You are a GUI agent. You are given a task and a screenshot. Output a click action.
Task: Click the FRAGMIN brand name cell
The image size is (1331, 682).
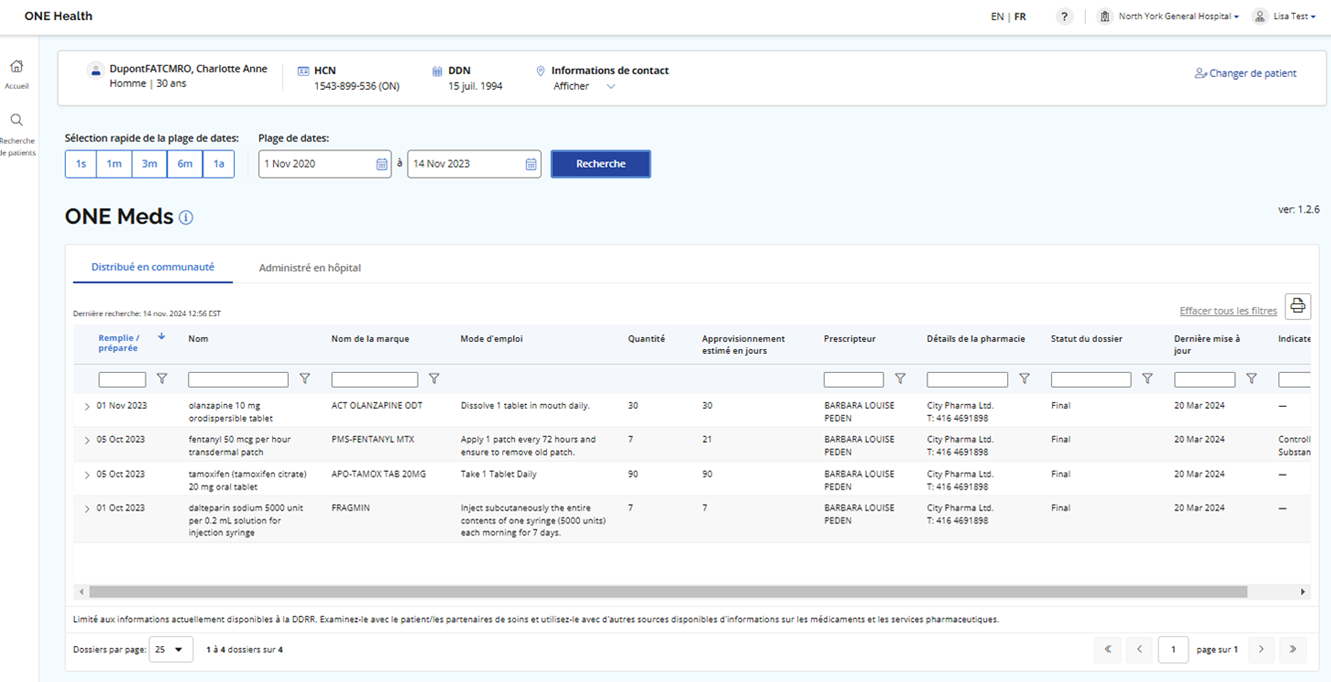[351, 508]
